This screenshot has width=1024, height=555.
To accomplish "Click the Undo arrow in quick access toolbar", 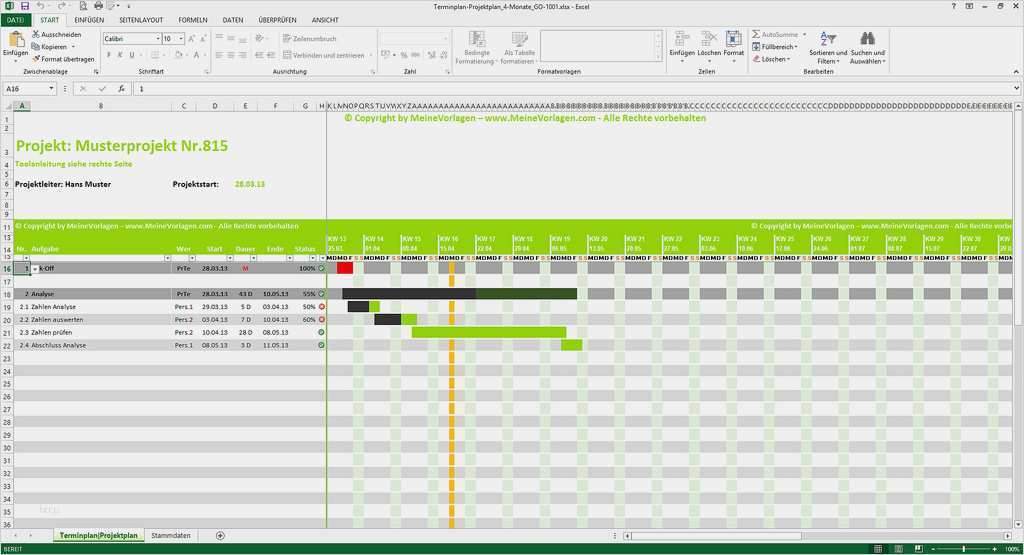I will click(x=40, y=6).
